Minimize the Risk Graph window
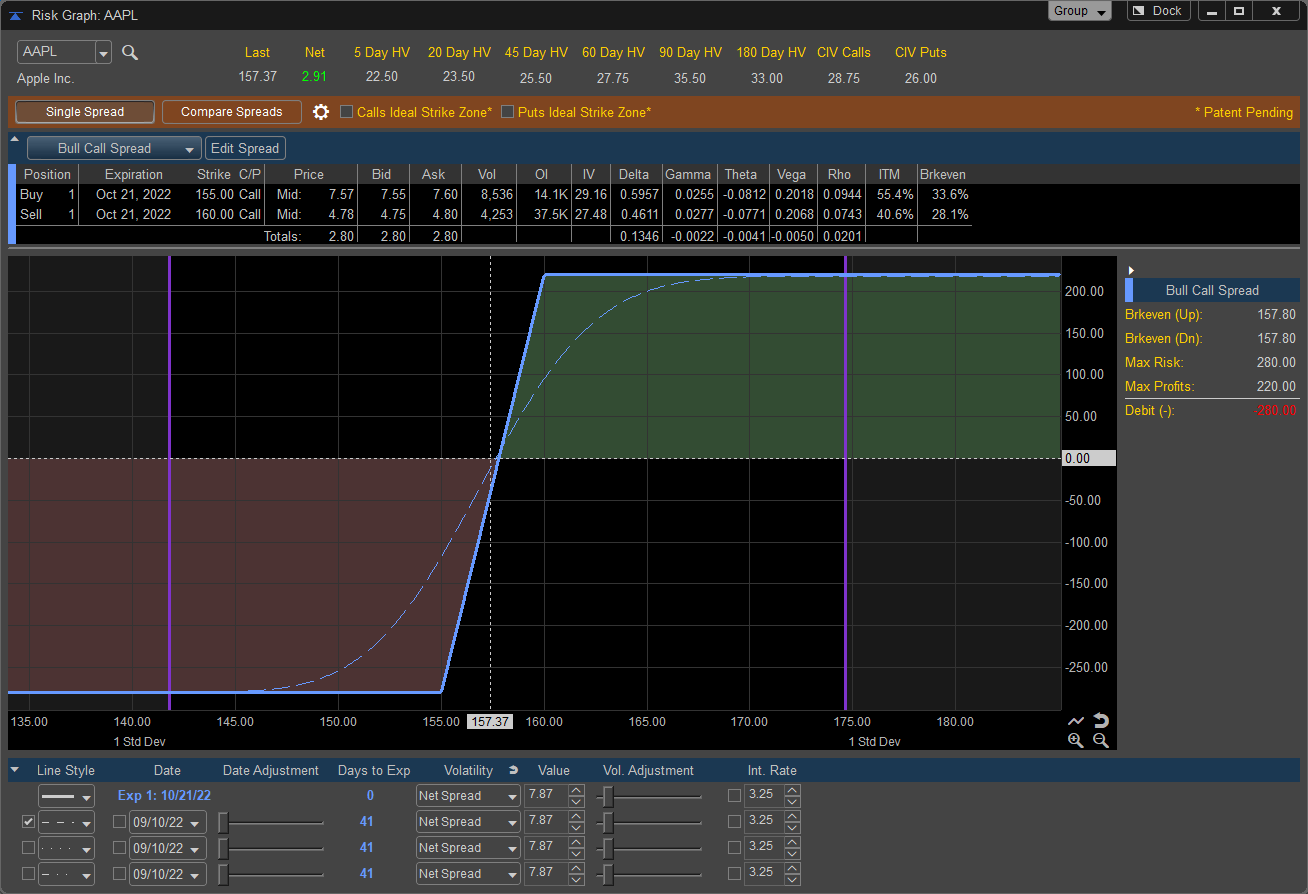Image resolution: width=1308 pixels, height=894 pixels. [1212, 11]
